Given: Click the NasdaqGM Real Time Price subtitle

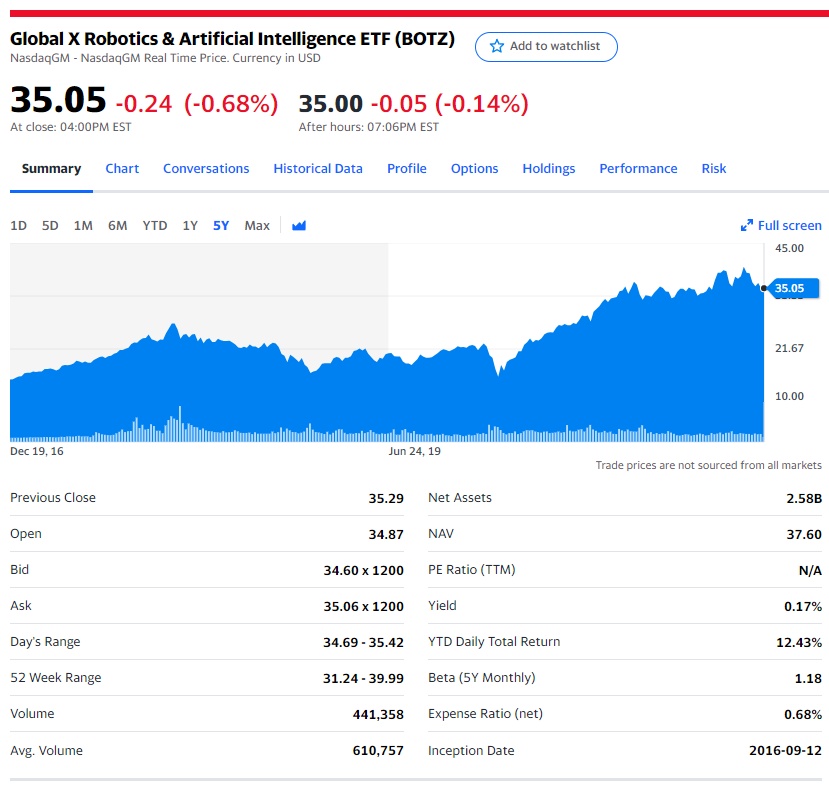Looking at the screenshot, I should coord(165,58).
